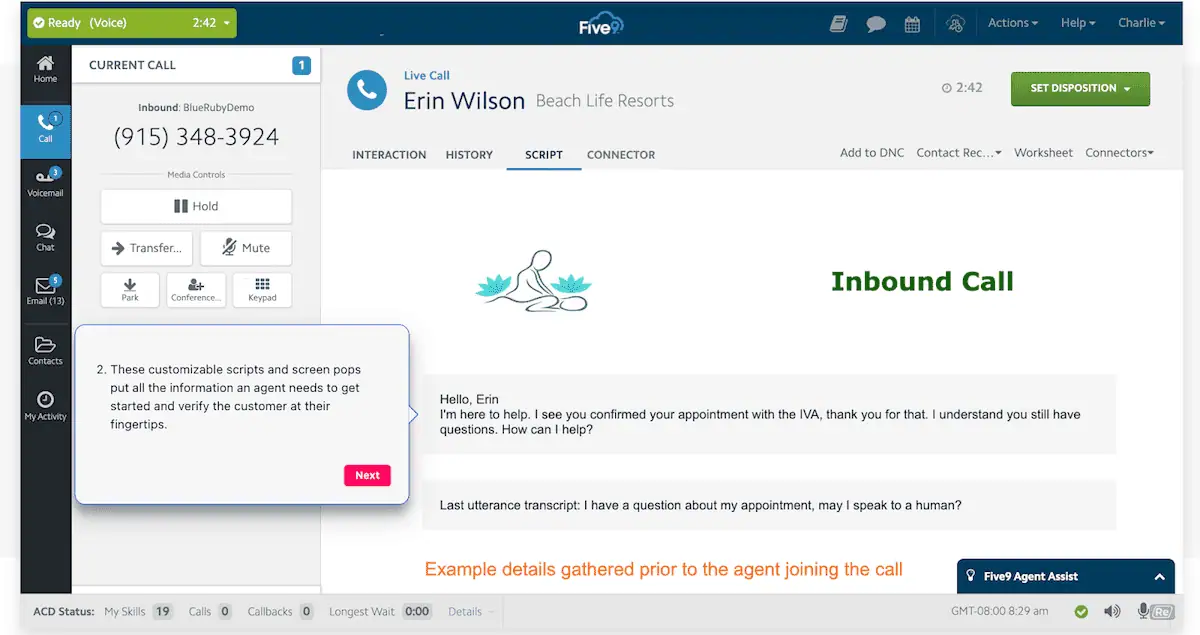Open Email inbox in sidebar
1200x635 pixels.
pyautogui.click(x=45, y=292)
